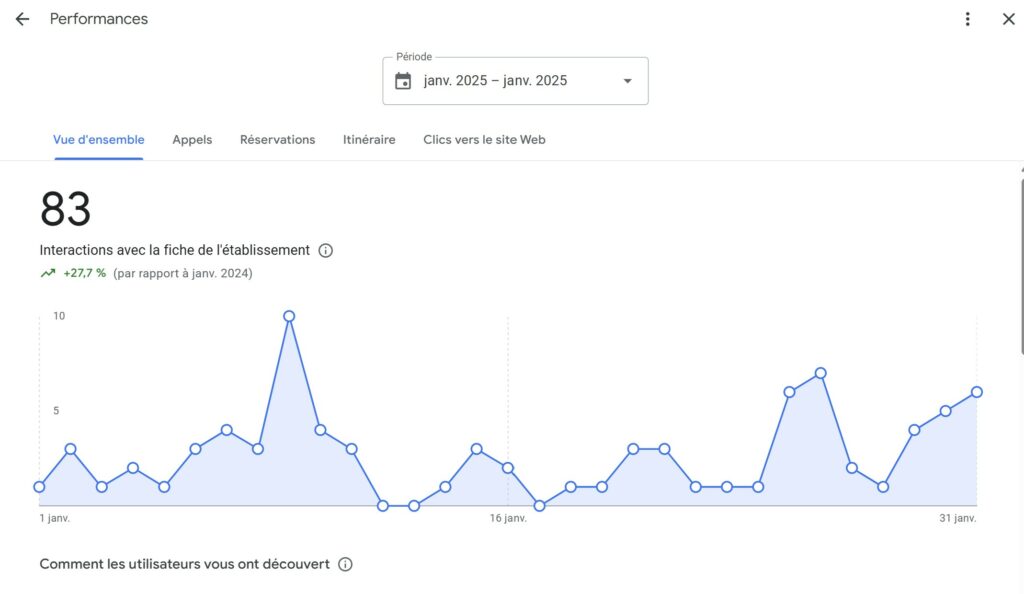Screen dimensions: 1024x594
Task: Select the Vue d'ensemble tab
Action: (x=98, y=140)
